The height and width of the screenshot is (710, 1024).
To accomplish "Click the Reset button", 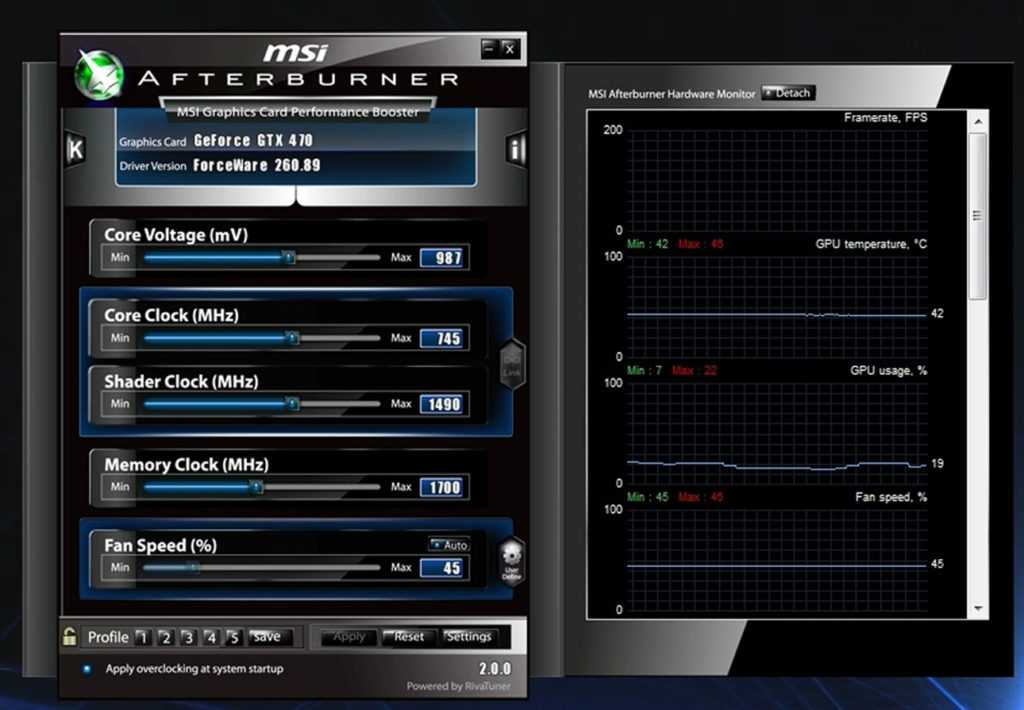I will 408,637.
